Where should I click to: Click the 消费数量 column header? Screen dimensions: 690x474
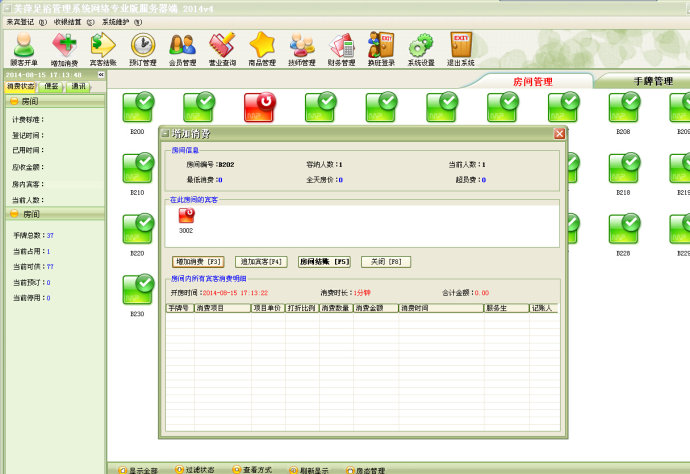336,308
